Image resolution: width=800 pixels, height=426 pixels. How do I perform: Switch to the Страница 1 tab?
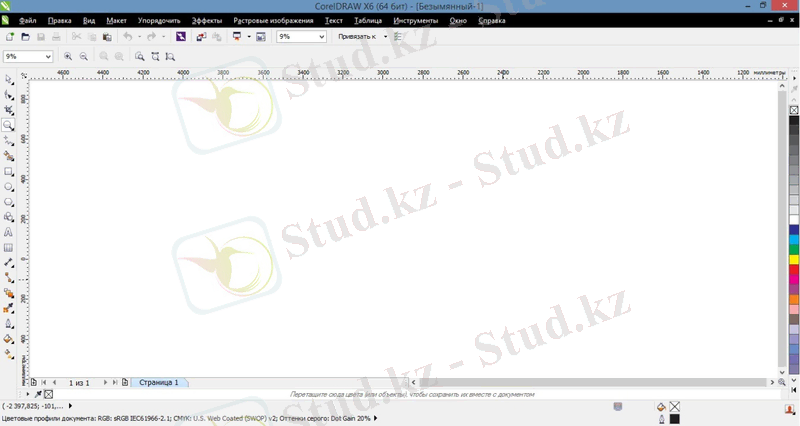159,382
